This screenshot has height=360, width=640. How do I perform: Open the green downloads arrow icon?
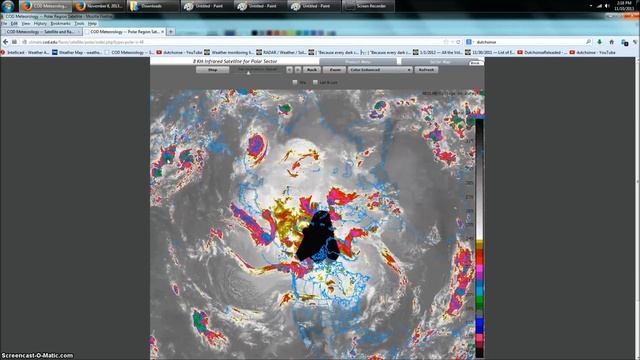tap(600, 42)
